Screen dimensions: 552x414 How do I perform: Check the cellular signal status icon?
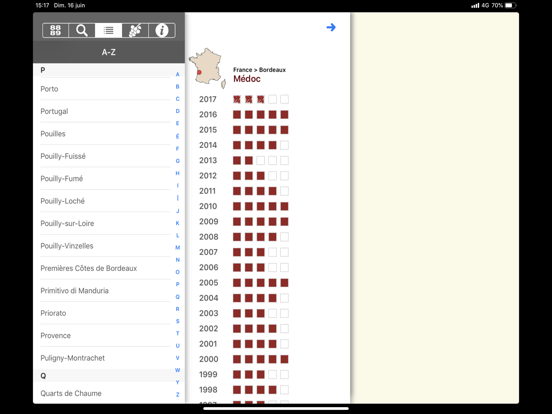tap(475, 5)
